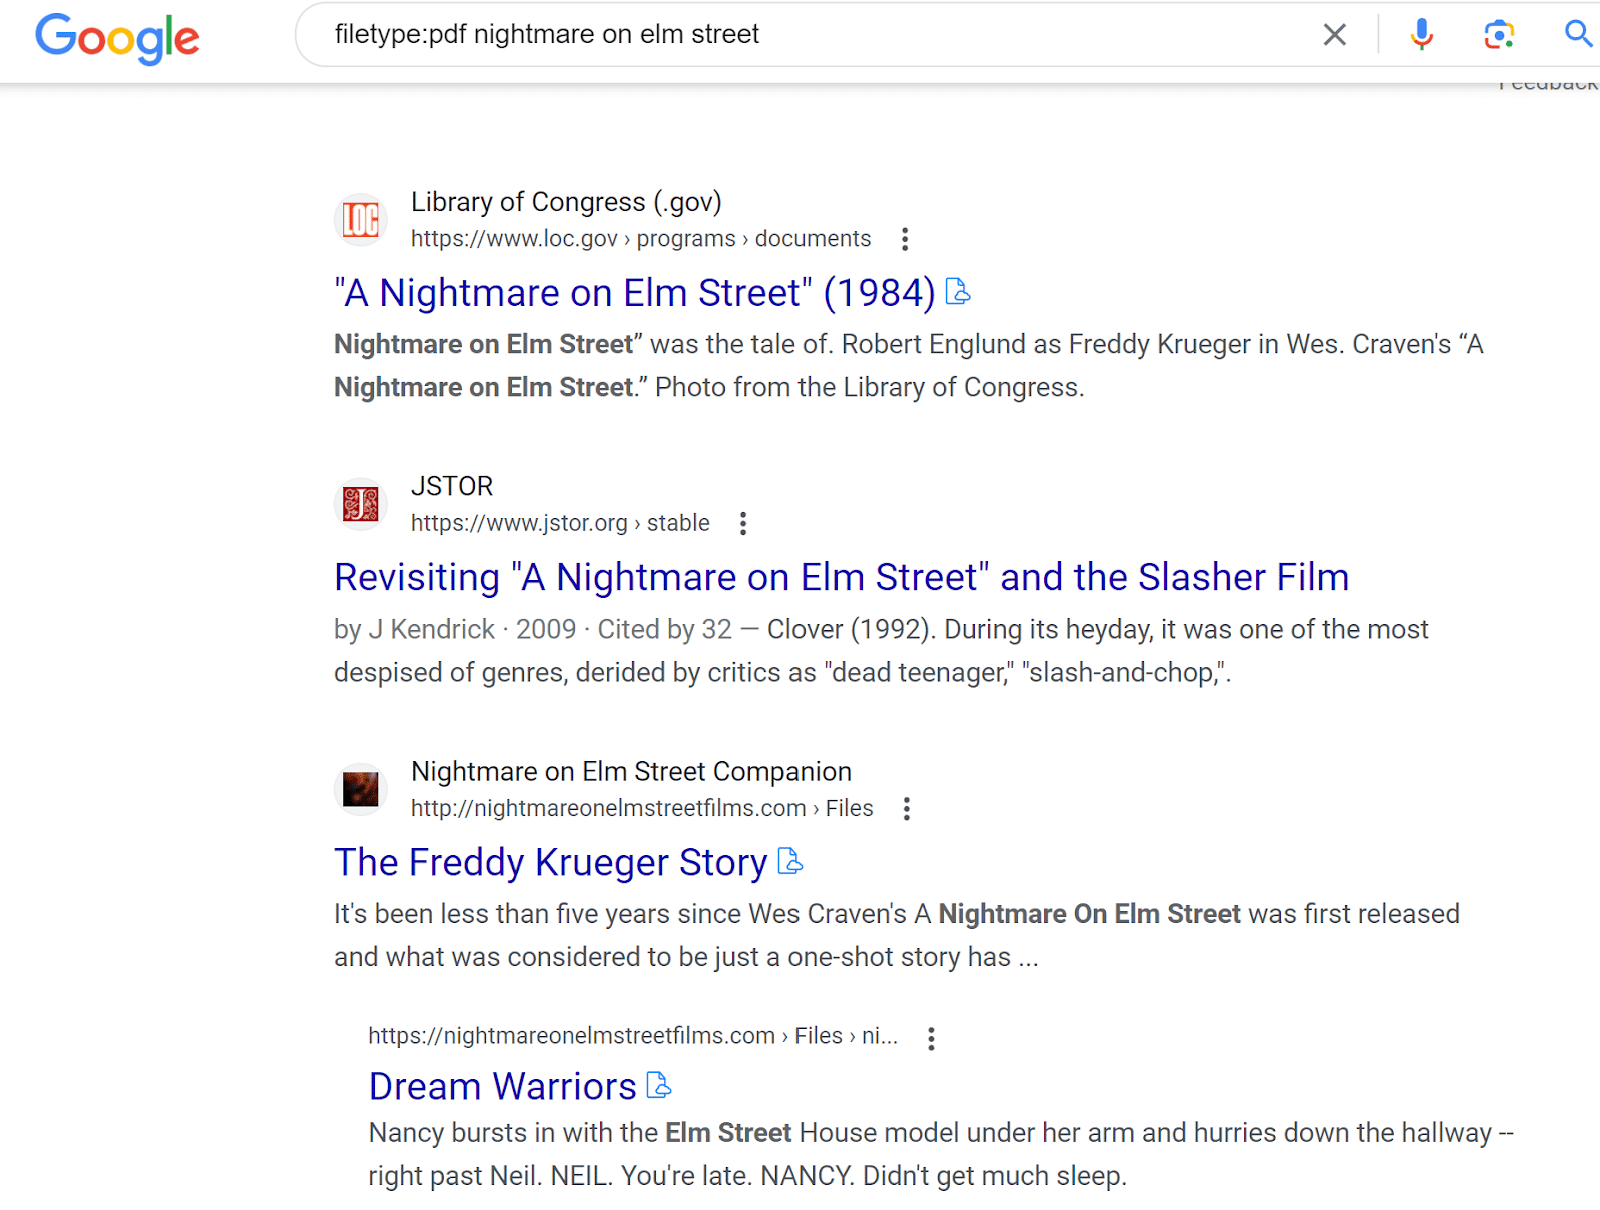This screenshot has width=1600, height=1210.
Task: Click PDF icon beside Dream Warriors title
Action: point(659,1085)
